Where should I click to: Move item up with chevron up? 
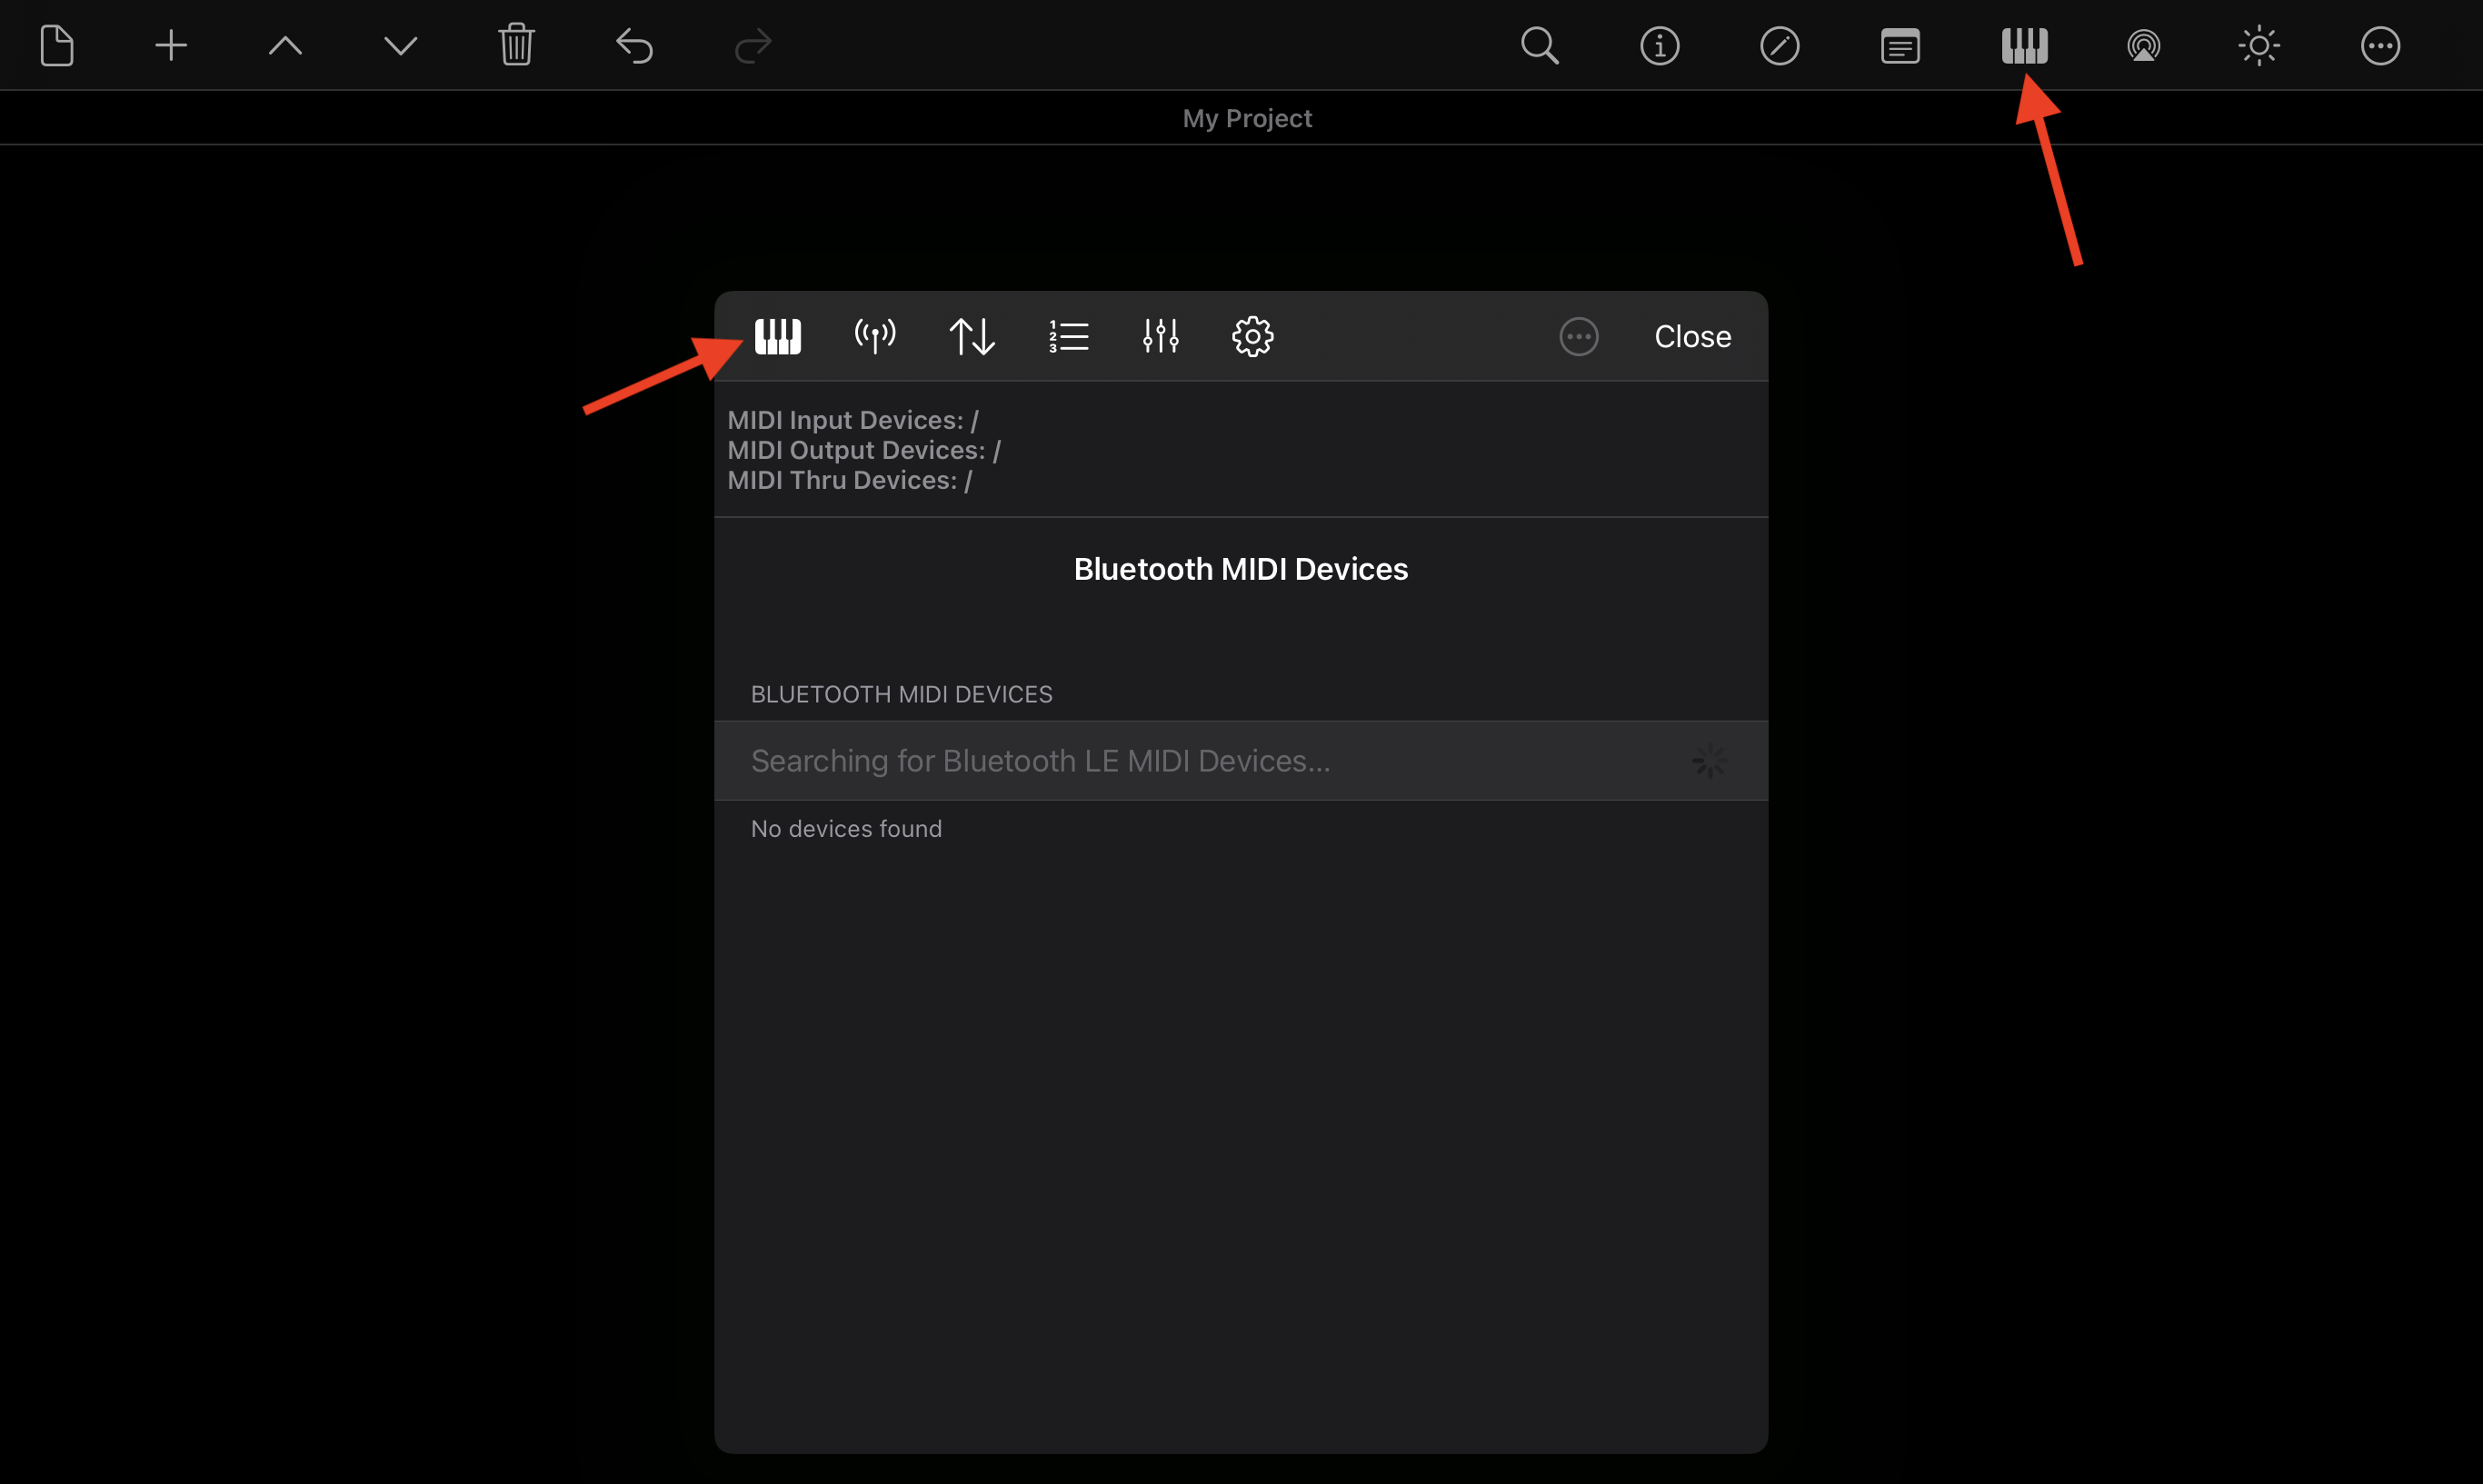click(286, 46)
